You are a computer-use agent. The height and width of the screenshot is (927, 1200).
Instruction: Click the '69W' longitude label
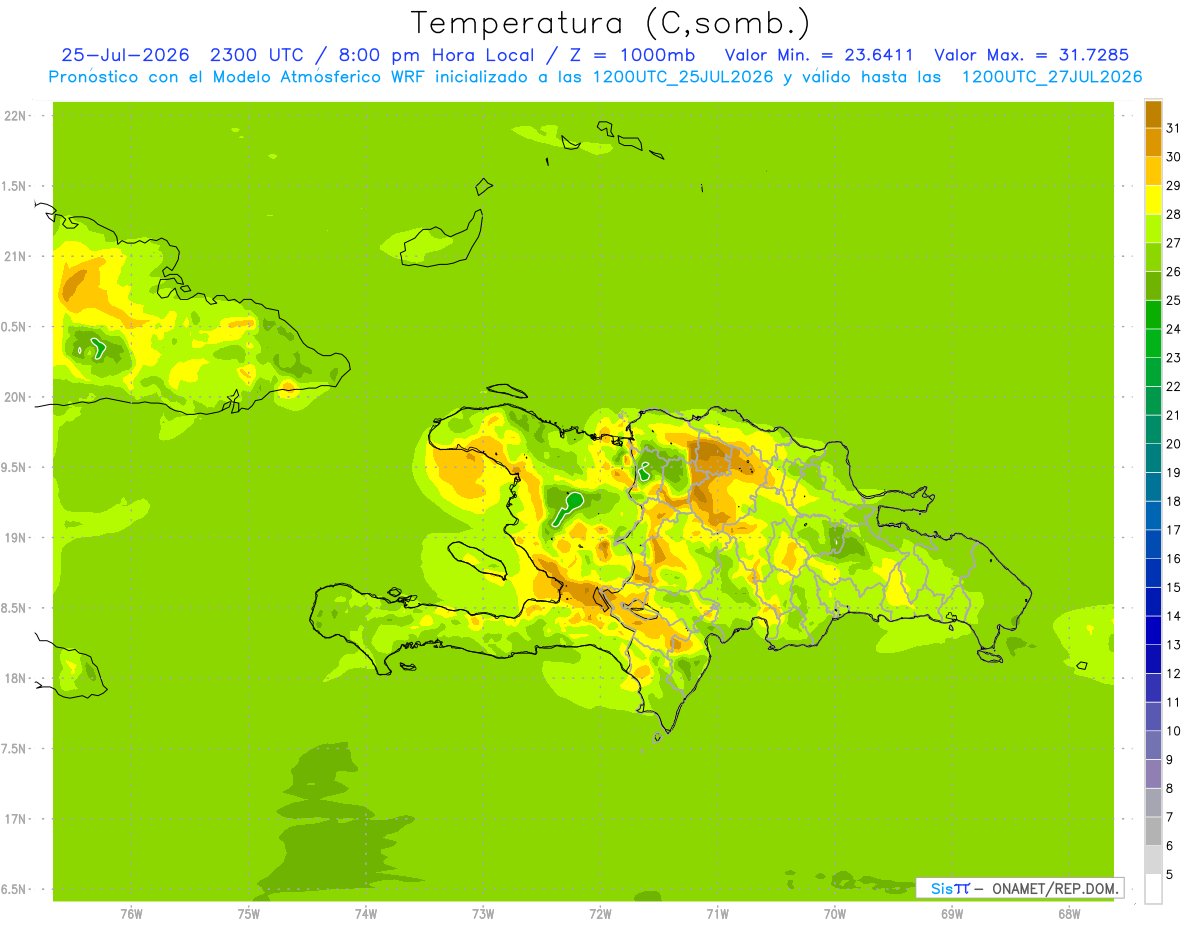coord(952,914)
